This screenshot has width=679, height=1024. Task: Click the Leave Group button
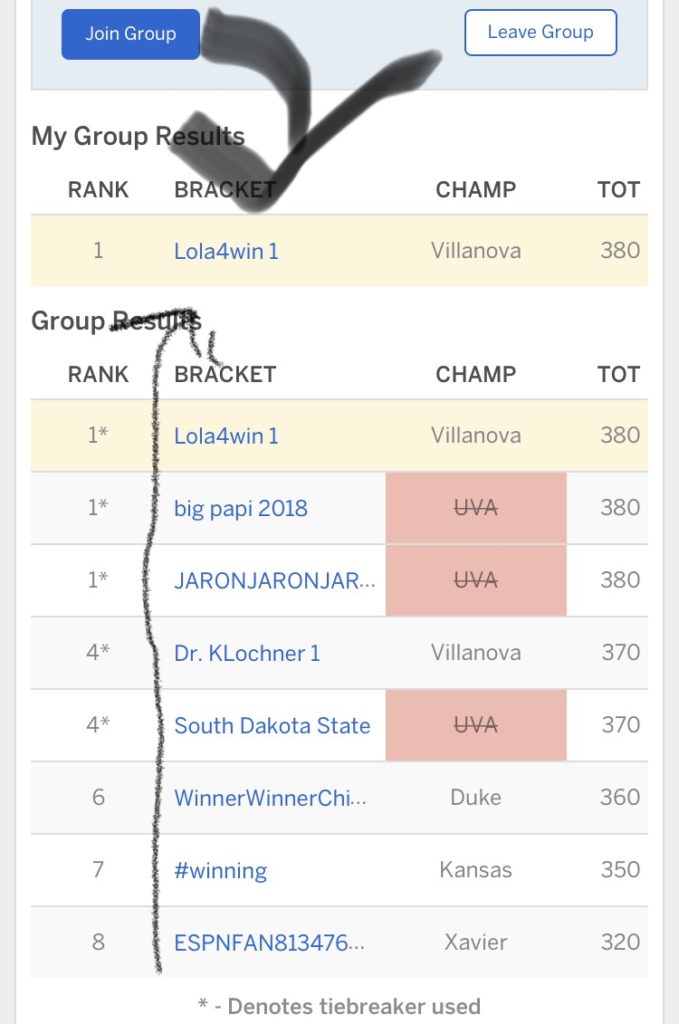point(541,32)
